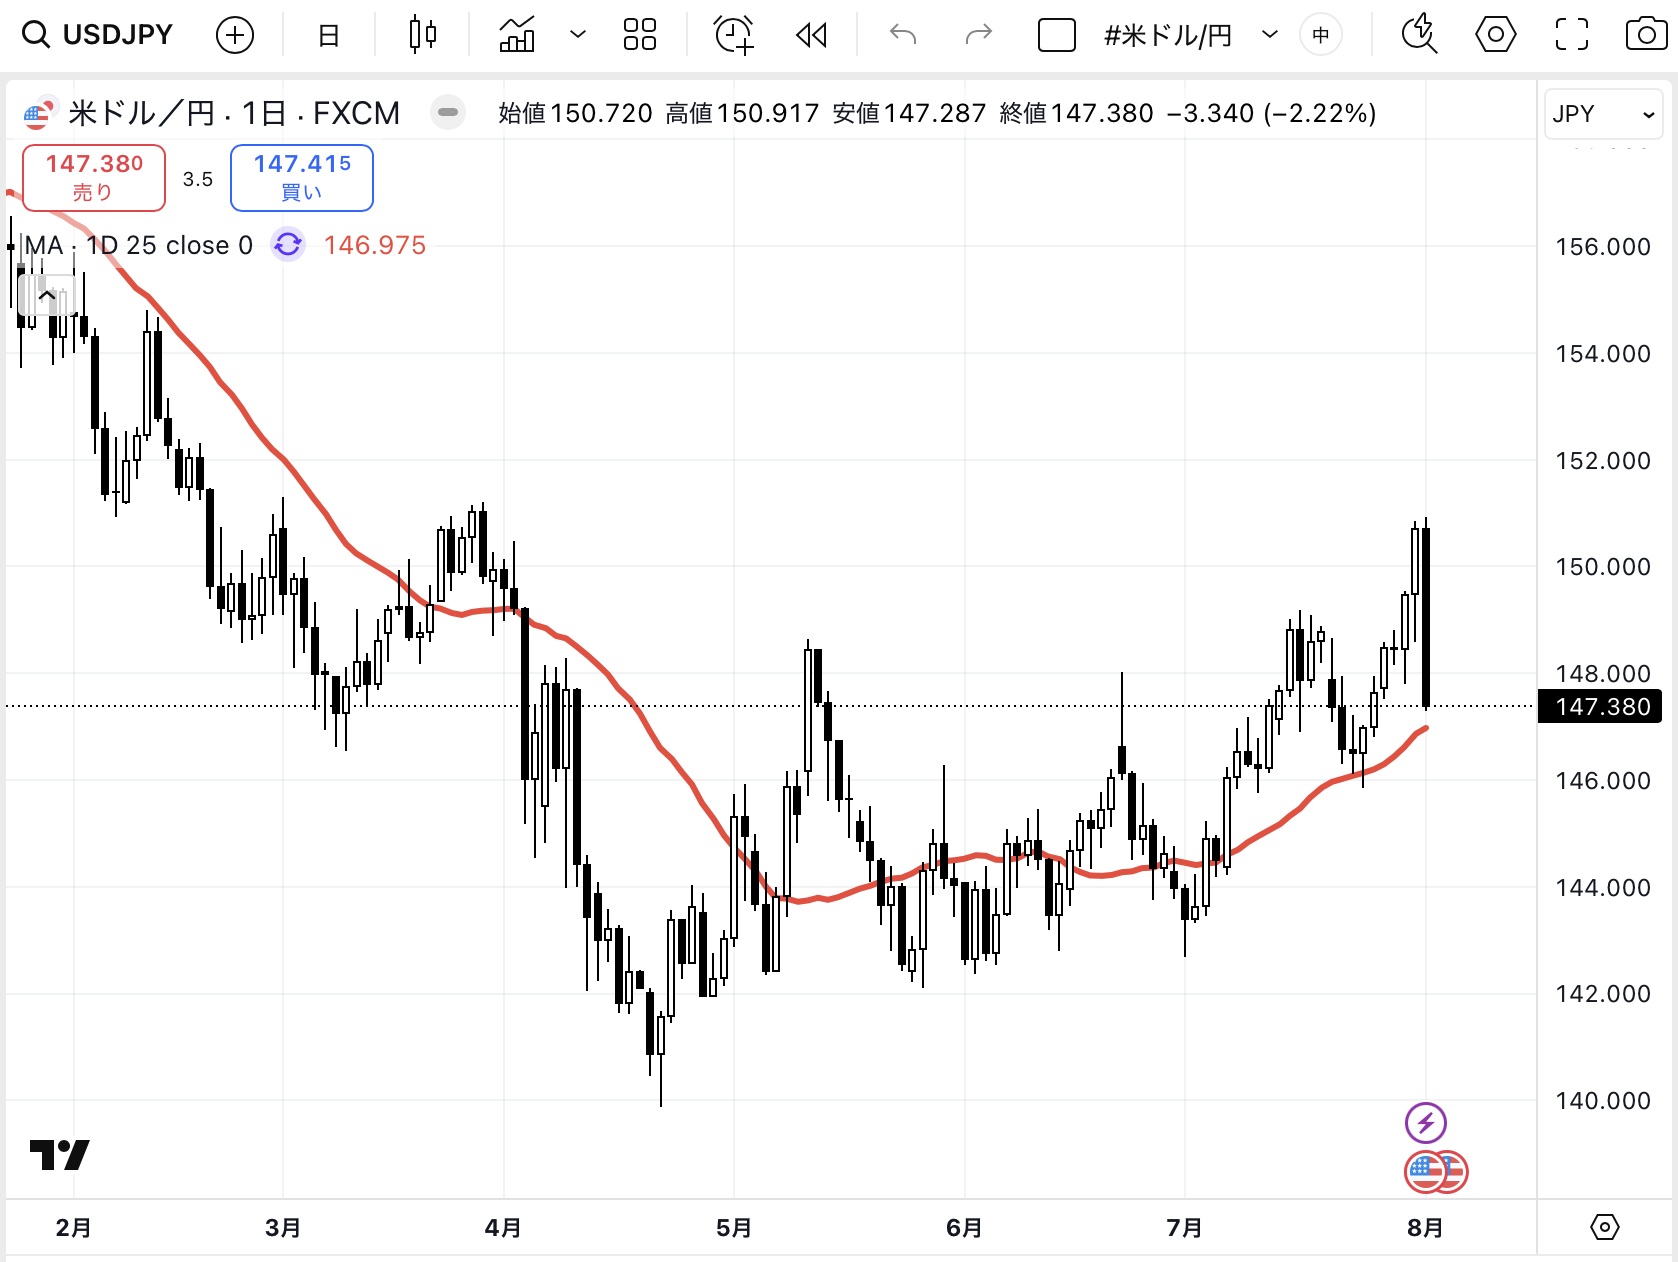
Task: Open the time axis settings hexagon icon
Action: [x=1604, y=1227]
